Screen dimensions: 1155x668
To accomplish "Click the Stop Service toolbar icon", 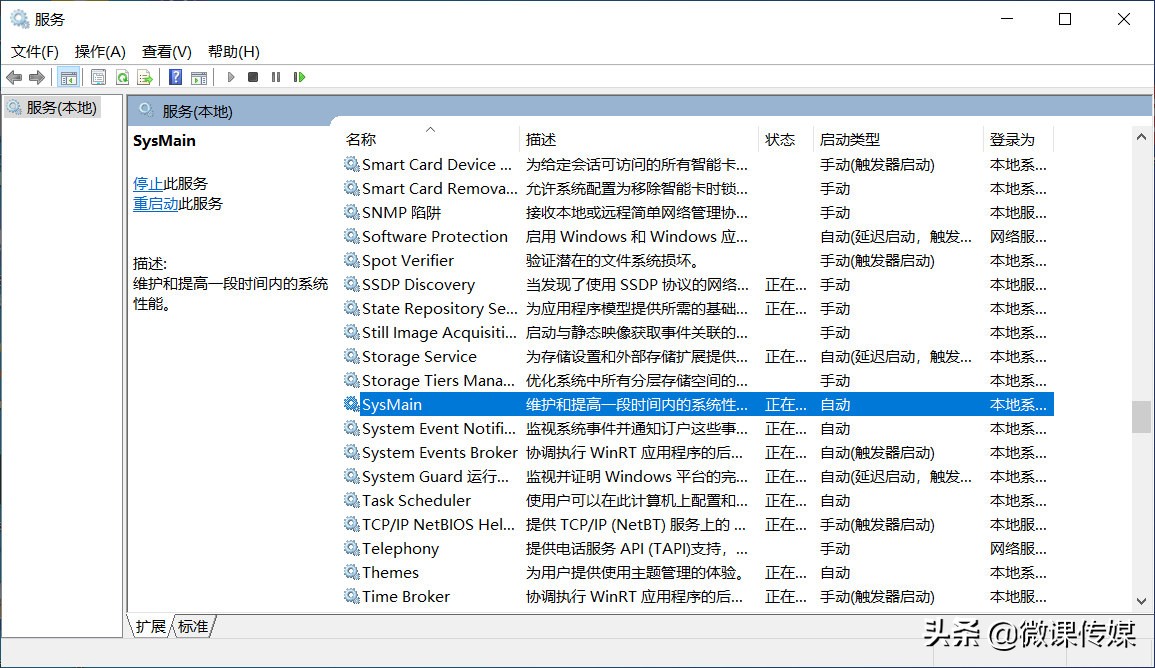I will pos(252,77).
